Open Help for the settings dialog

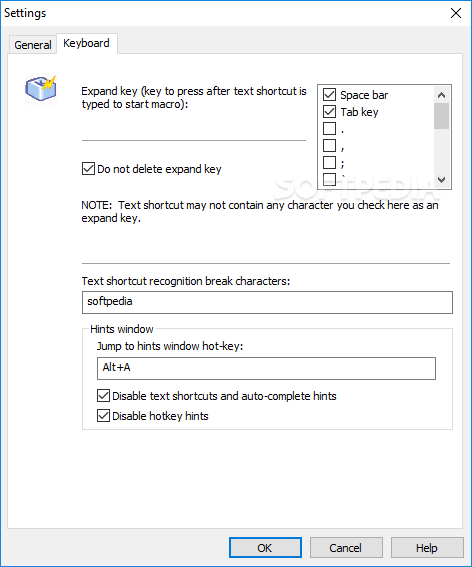point(427,548)
